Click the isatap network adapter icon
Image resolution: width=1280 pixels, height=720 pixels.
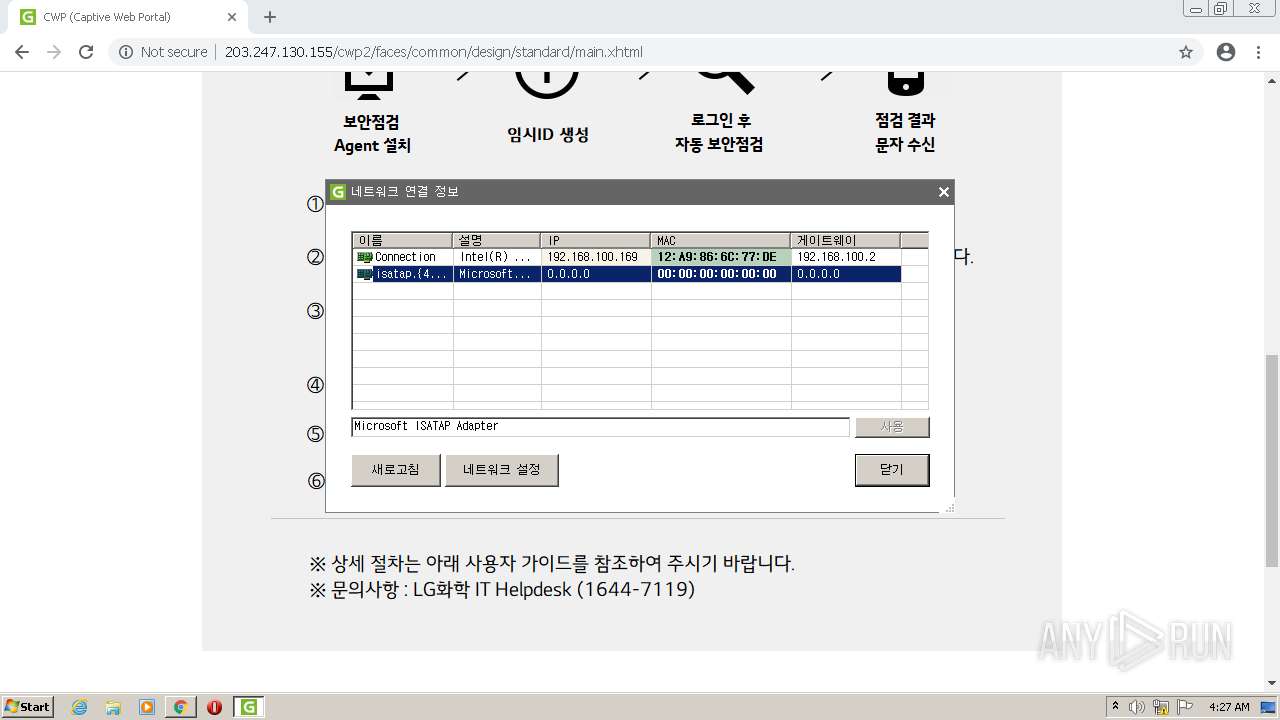[364, 274]
